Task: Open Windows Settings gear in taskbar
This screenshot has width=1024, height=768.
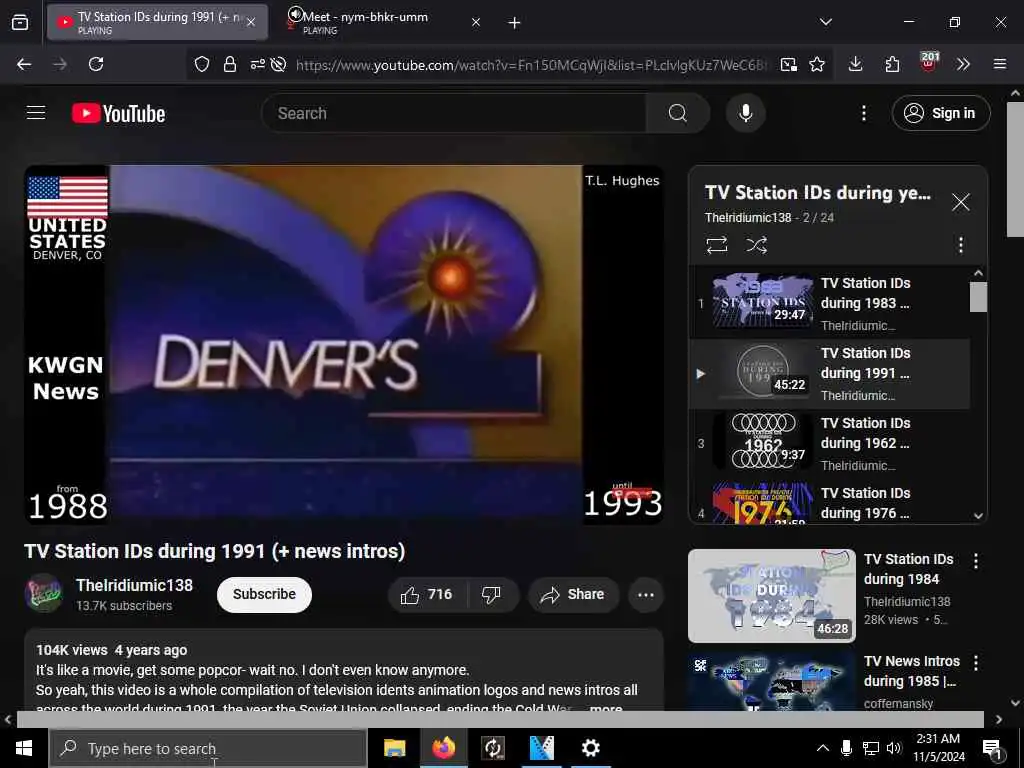Action: coord(590,748)
